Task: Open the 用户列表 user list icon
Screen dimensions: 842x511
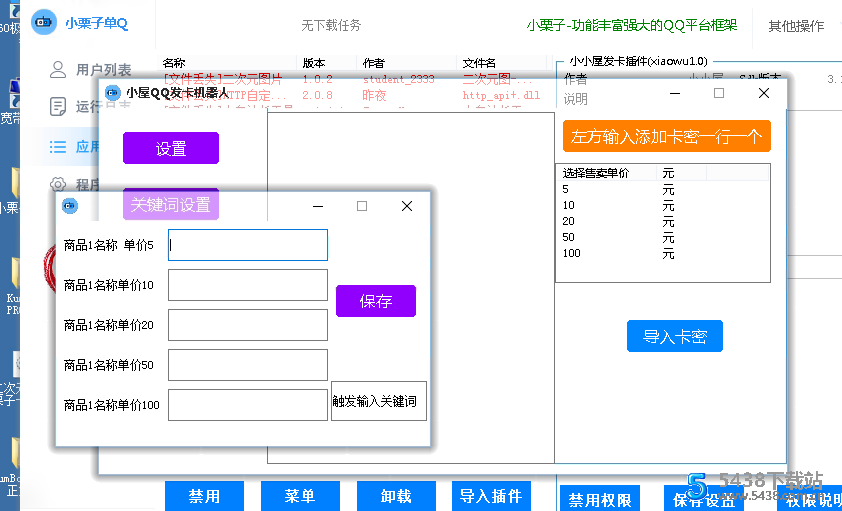Action: coord(58,70)
